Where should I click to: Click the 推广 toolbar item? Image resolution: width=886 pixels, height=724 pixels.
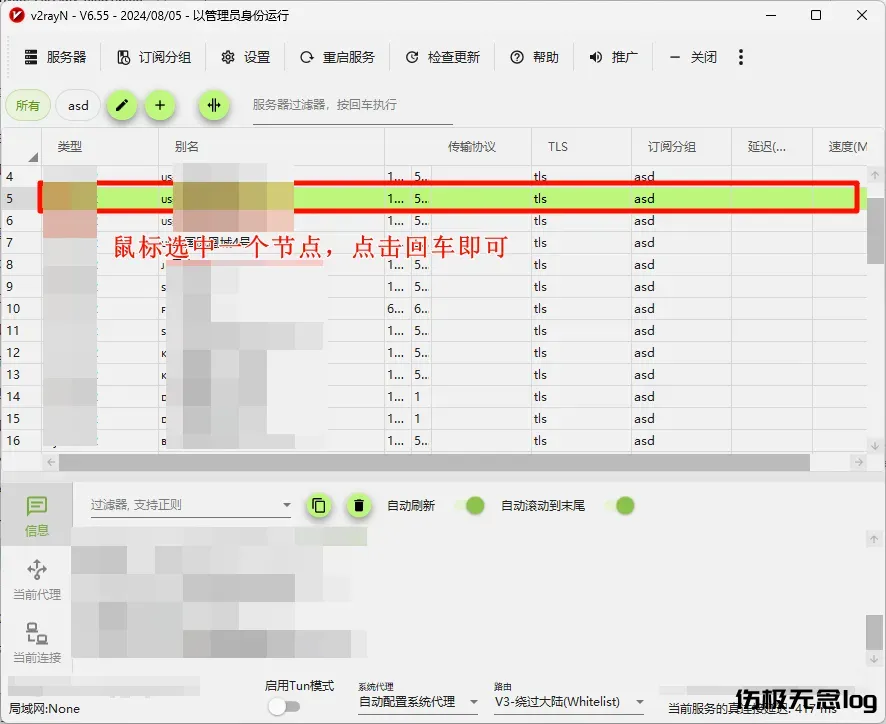tap(613, 57)
